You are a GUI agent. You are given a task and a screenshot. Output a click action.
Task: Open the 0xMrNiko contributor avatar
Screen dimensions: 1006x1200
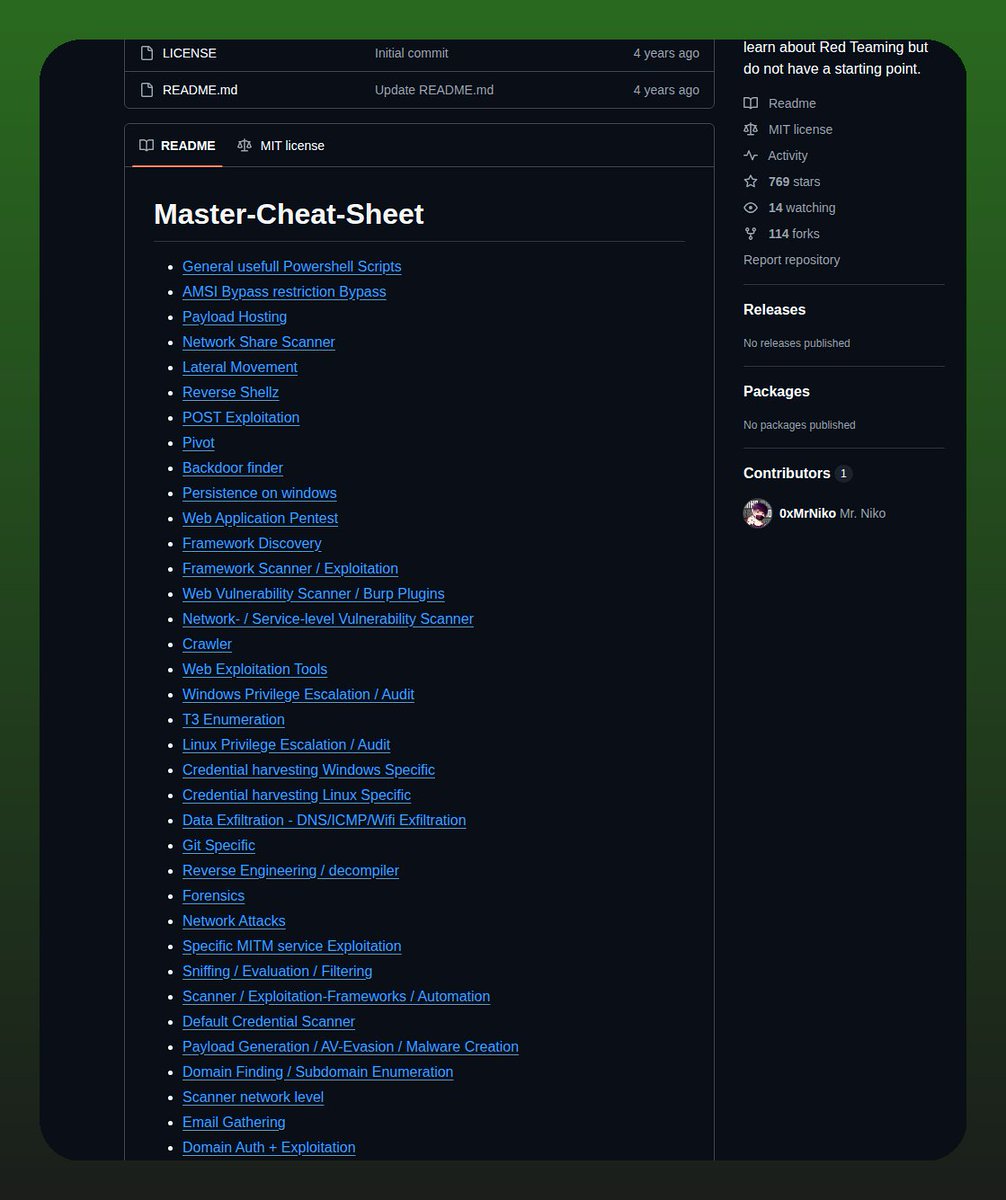click(758, 513)
